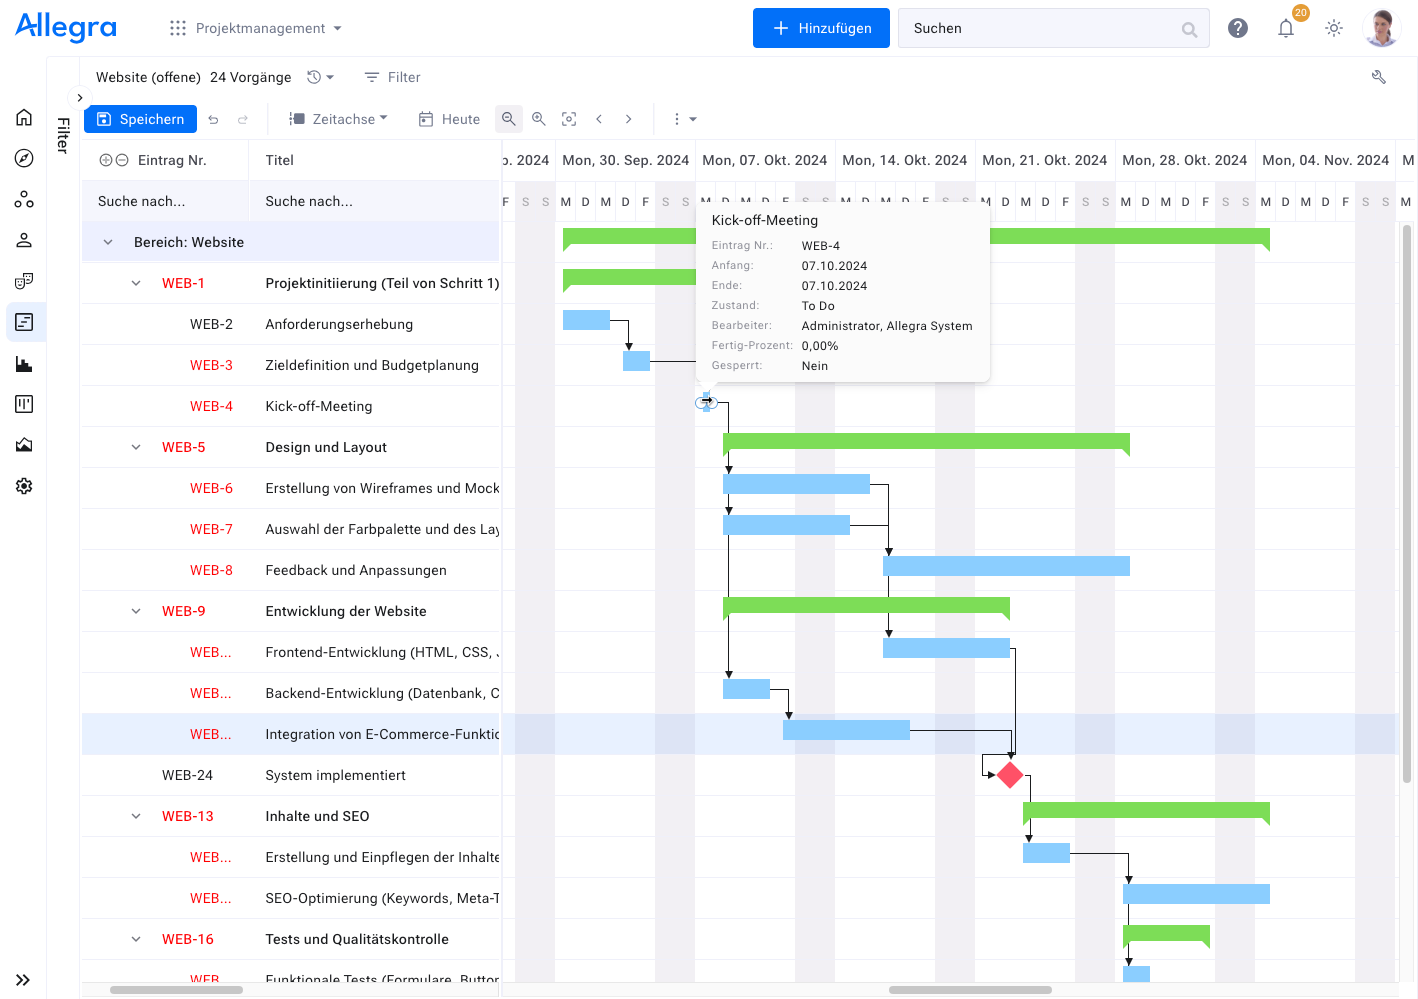Zoom into the Gantt timeline
1418x999 pixels.
coord(539,118)
